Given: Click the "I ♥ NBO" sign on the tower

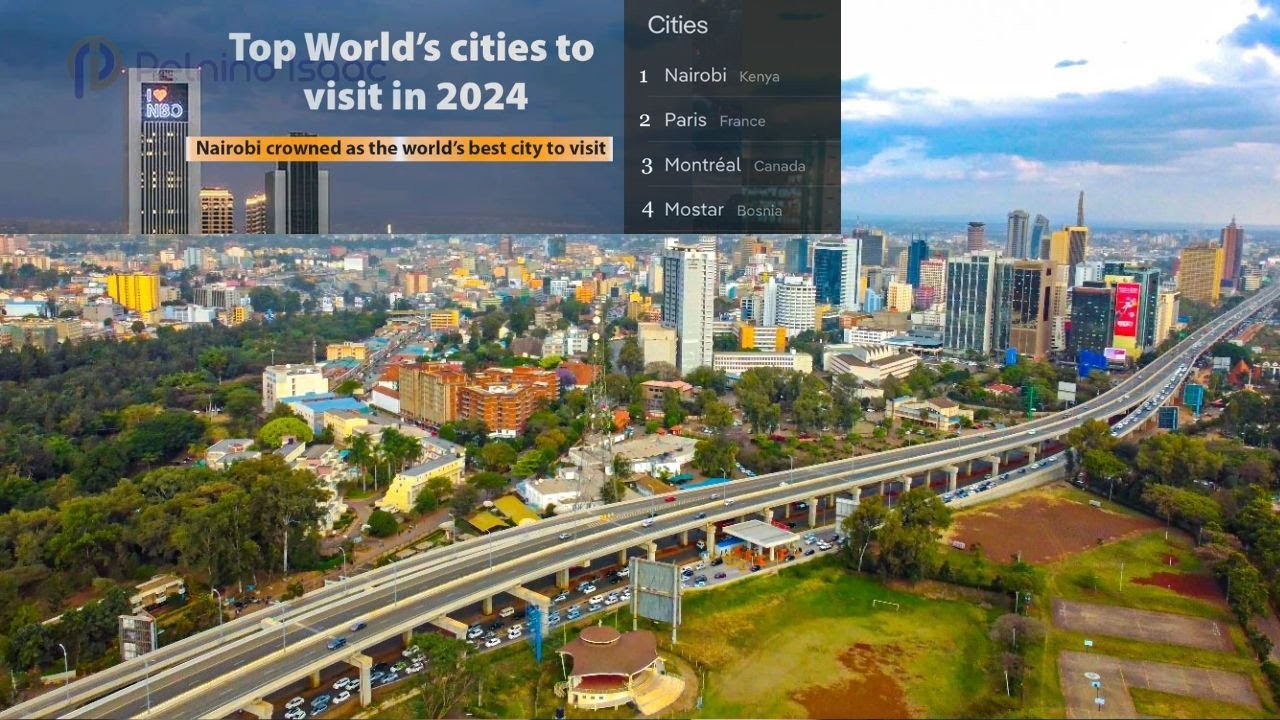Looking at the screenshot, I should point(165,102).
